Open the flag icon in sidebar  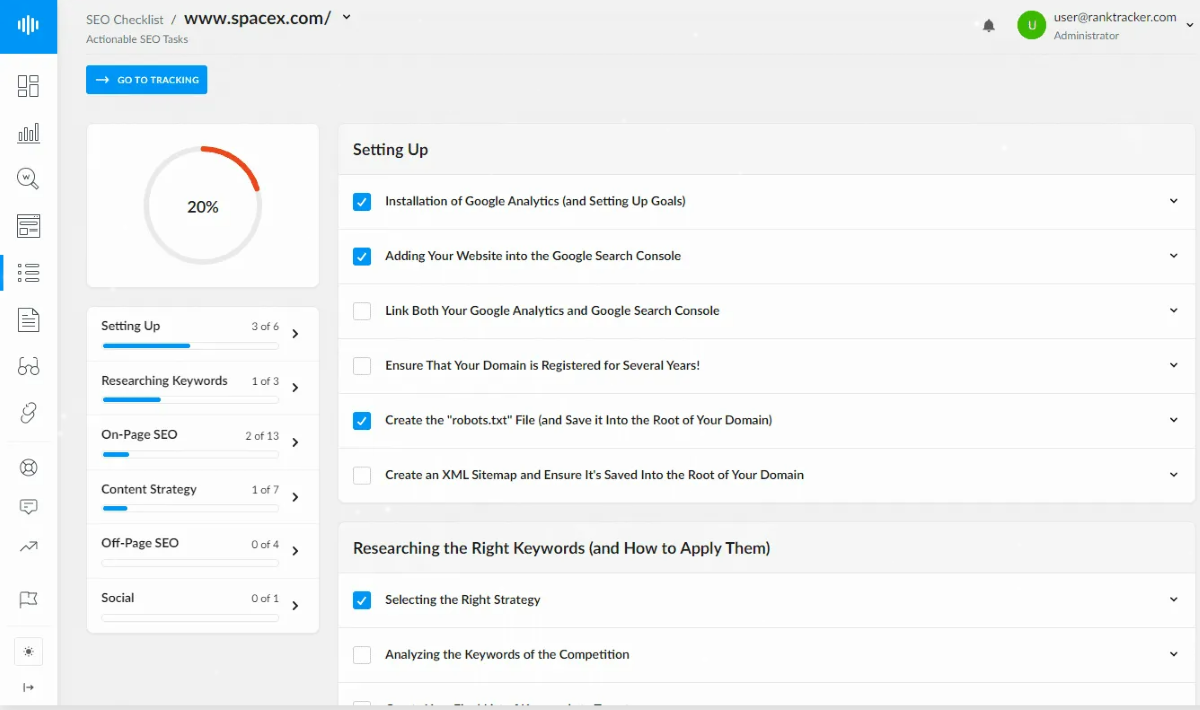tap(28, 600)
